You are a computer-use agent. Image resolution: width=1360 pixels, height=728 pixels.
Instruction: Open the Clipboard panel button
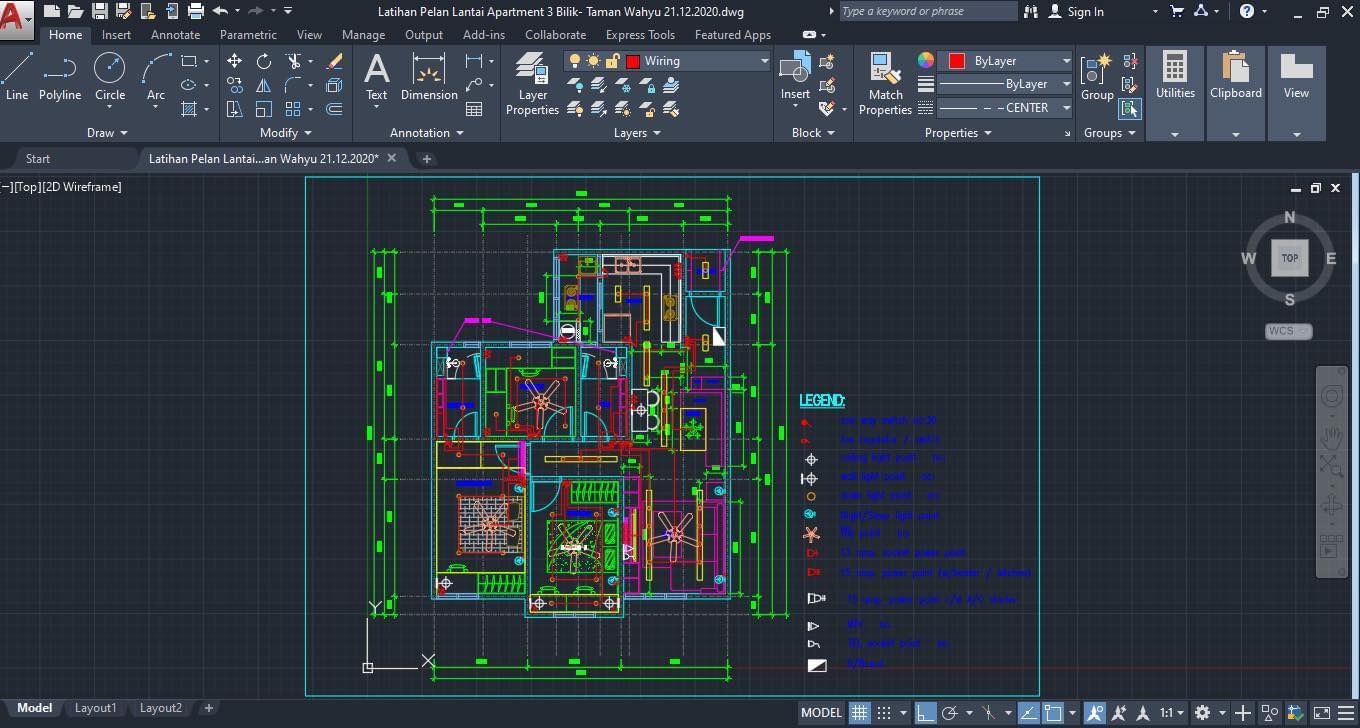(x=1236, y=93)
